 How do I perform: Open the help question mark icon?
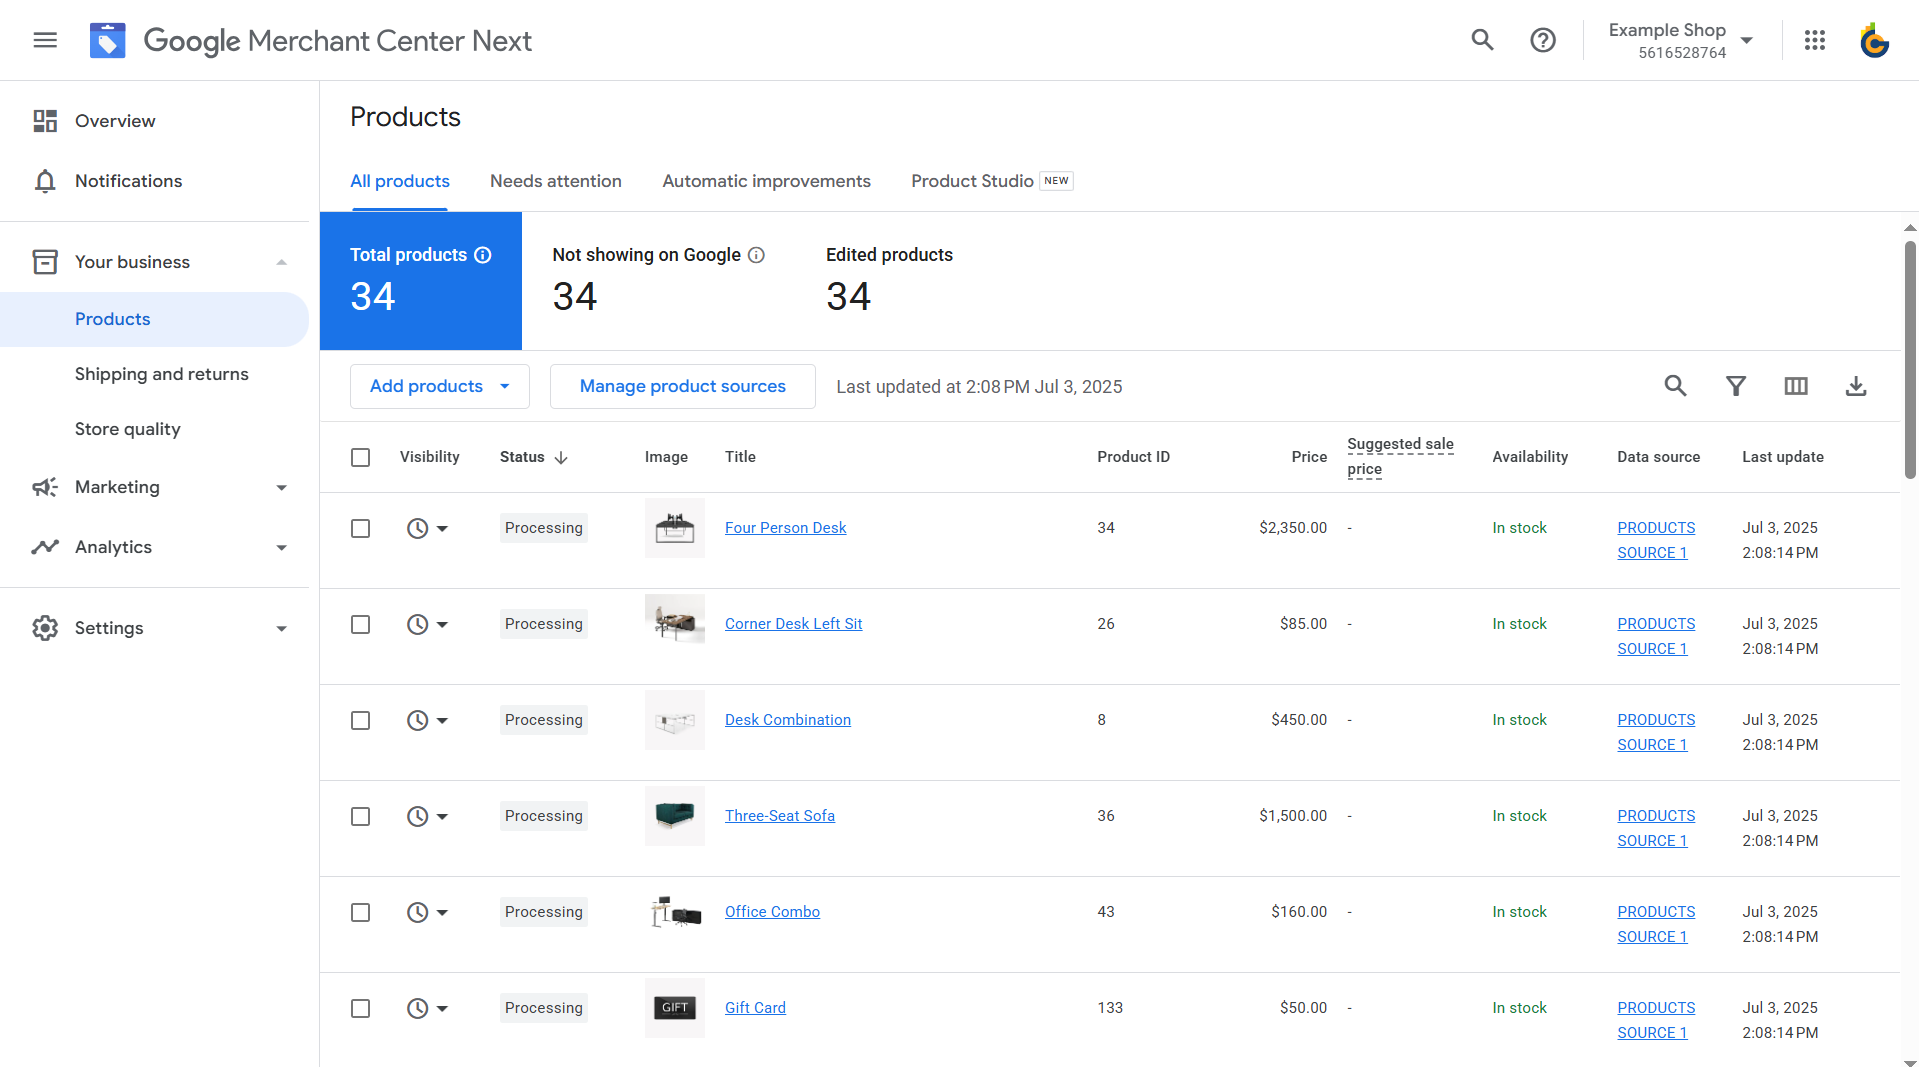(1542, 40)
